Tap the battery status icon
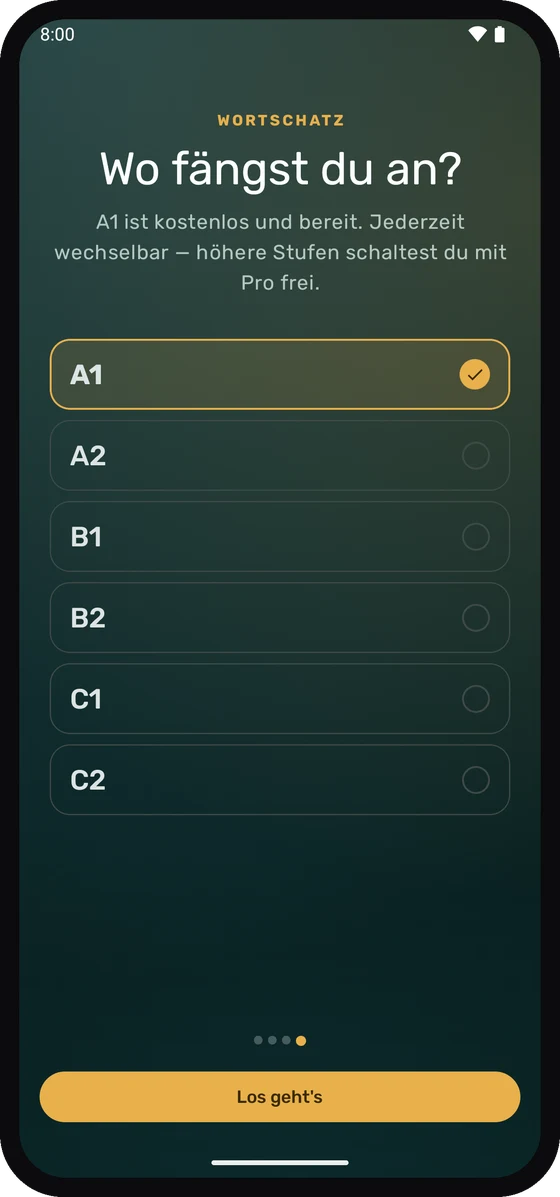The width and height of the screenshot is (560, 1197). [500, 34]
